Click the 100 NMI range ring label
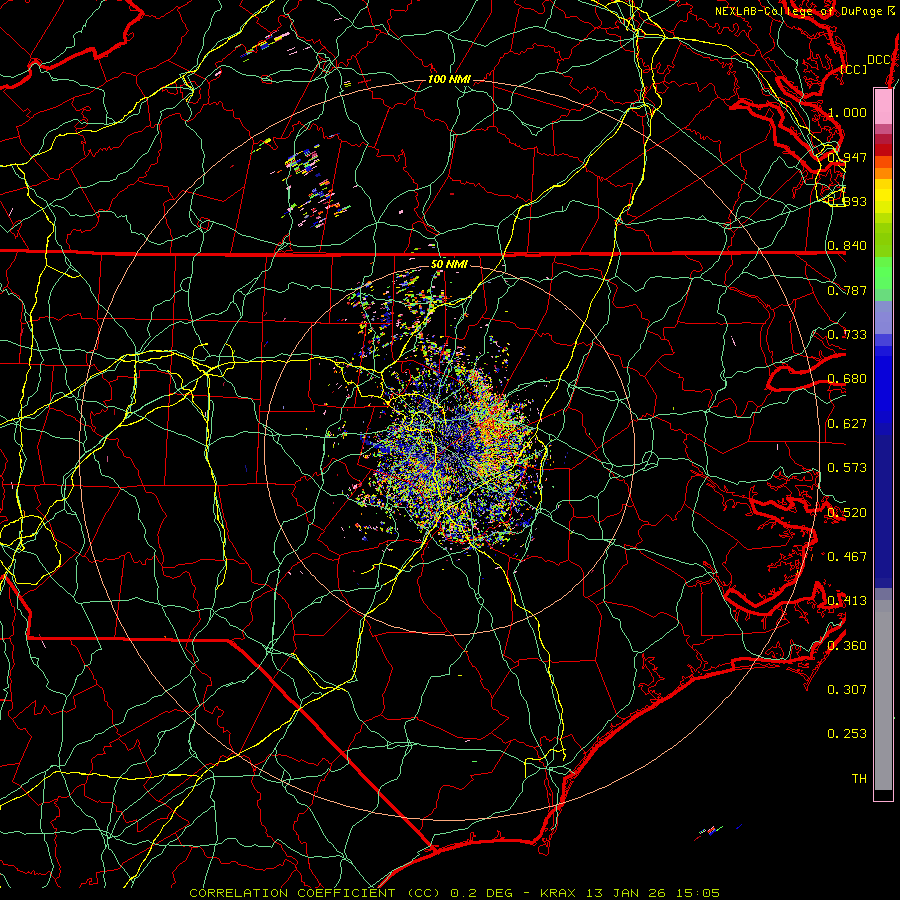Image resolution: width=900 pixels, height=900 pixels. tap(449, 79)
